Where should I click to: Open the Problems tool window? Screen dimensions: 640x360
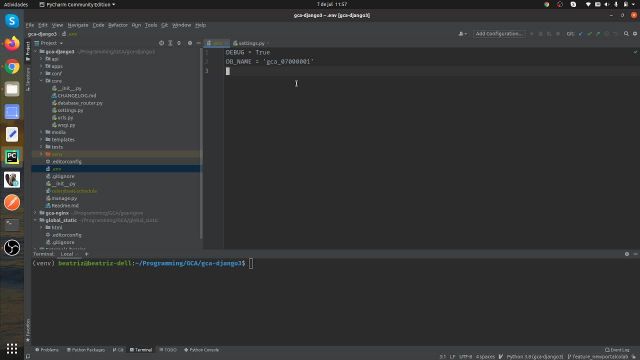pyautogui.click(x=47, y=350)
